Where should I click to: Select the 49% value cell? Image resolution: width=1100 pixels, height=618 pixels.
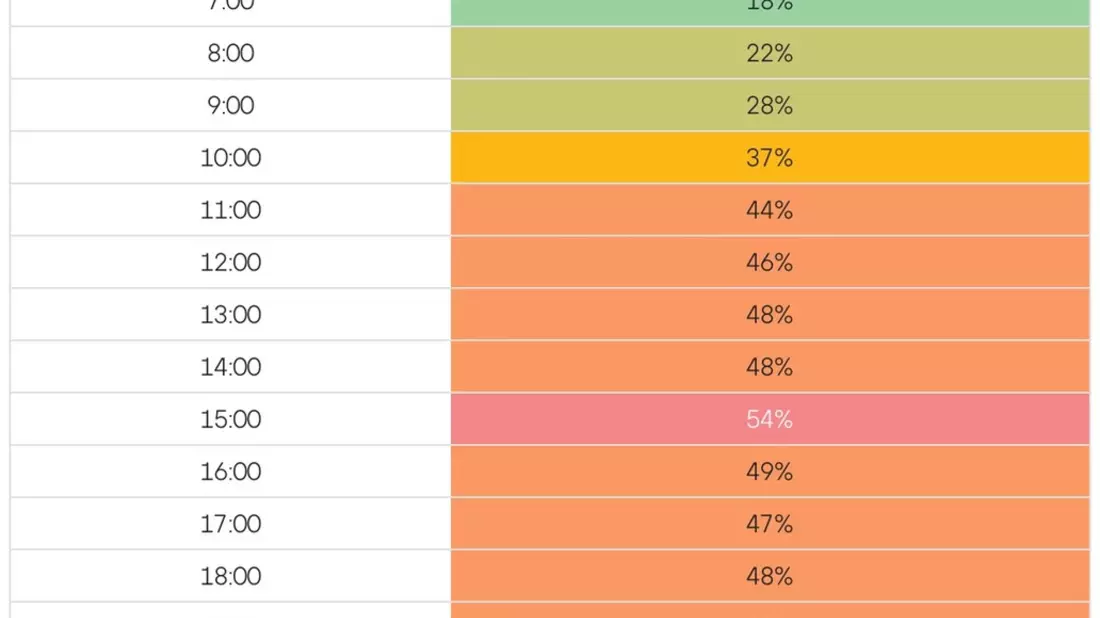pos(770,471)
